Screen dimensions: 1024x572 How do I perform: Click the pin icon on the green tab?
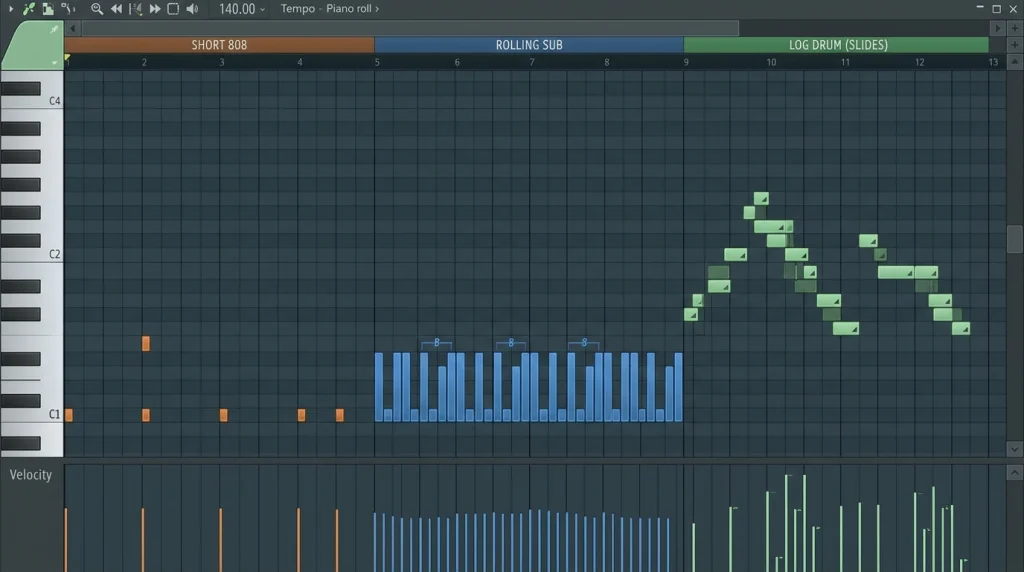coord(54,29)
